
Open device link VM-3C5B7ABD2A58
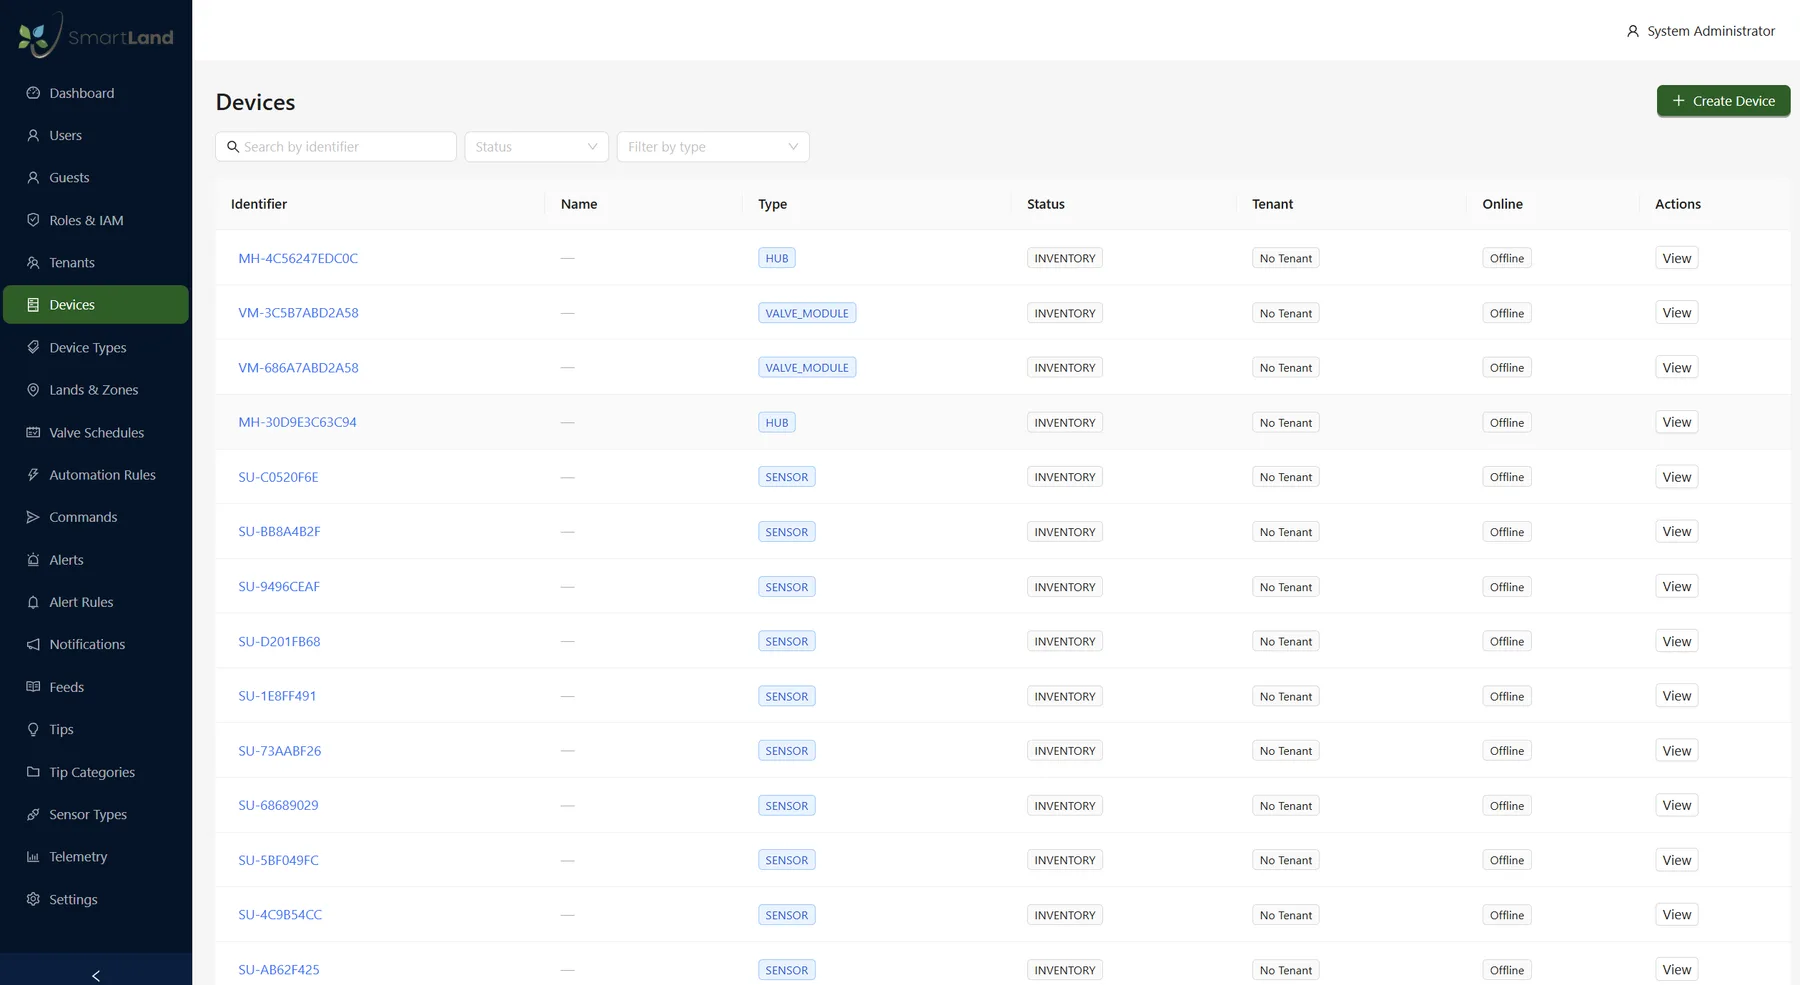tap(298, 313)
